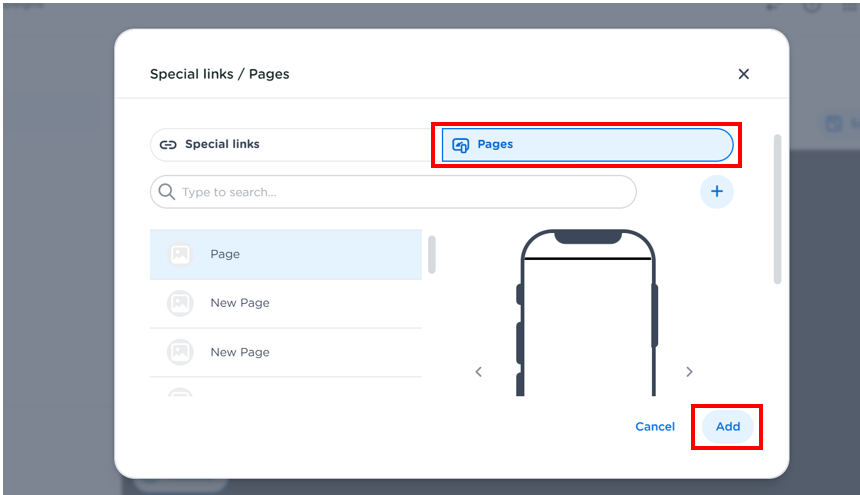Click the magnifier icon in the search box
The image size is (860, 495).
(x=167, y=192)
